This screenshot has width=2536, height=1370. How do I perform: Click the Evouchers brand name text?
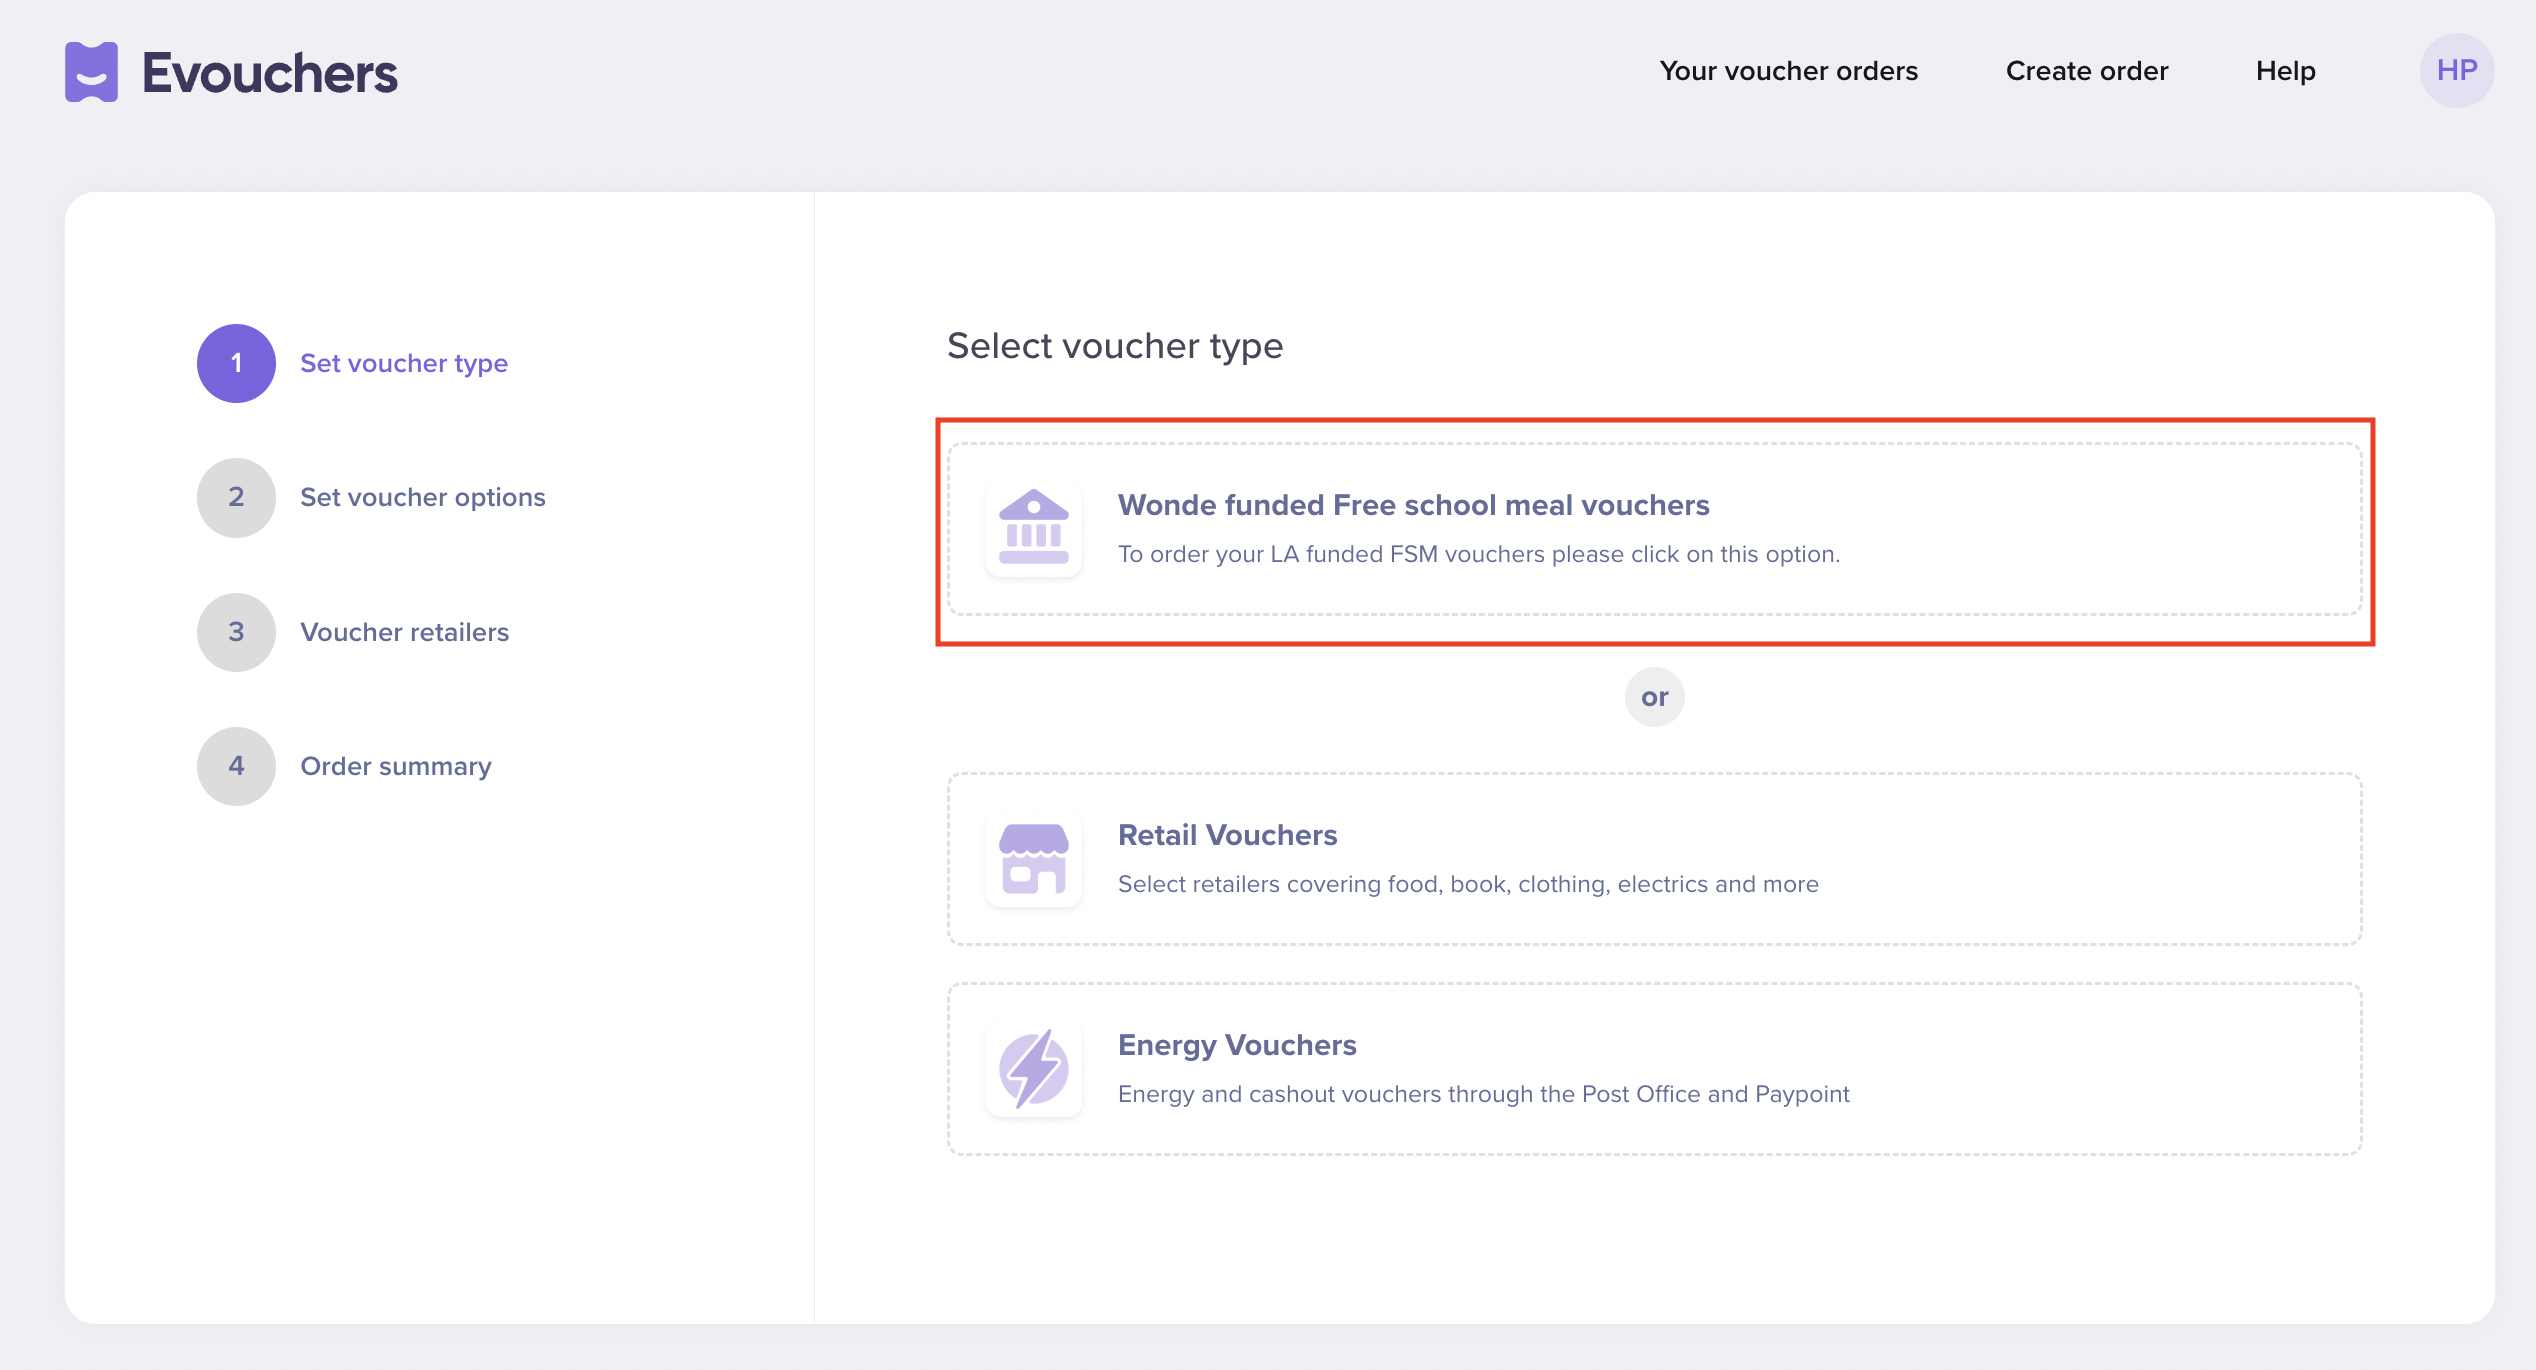point(270,73)
